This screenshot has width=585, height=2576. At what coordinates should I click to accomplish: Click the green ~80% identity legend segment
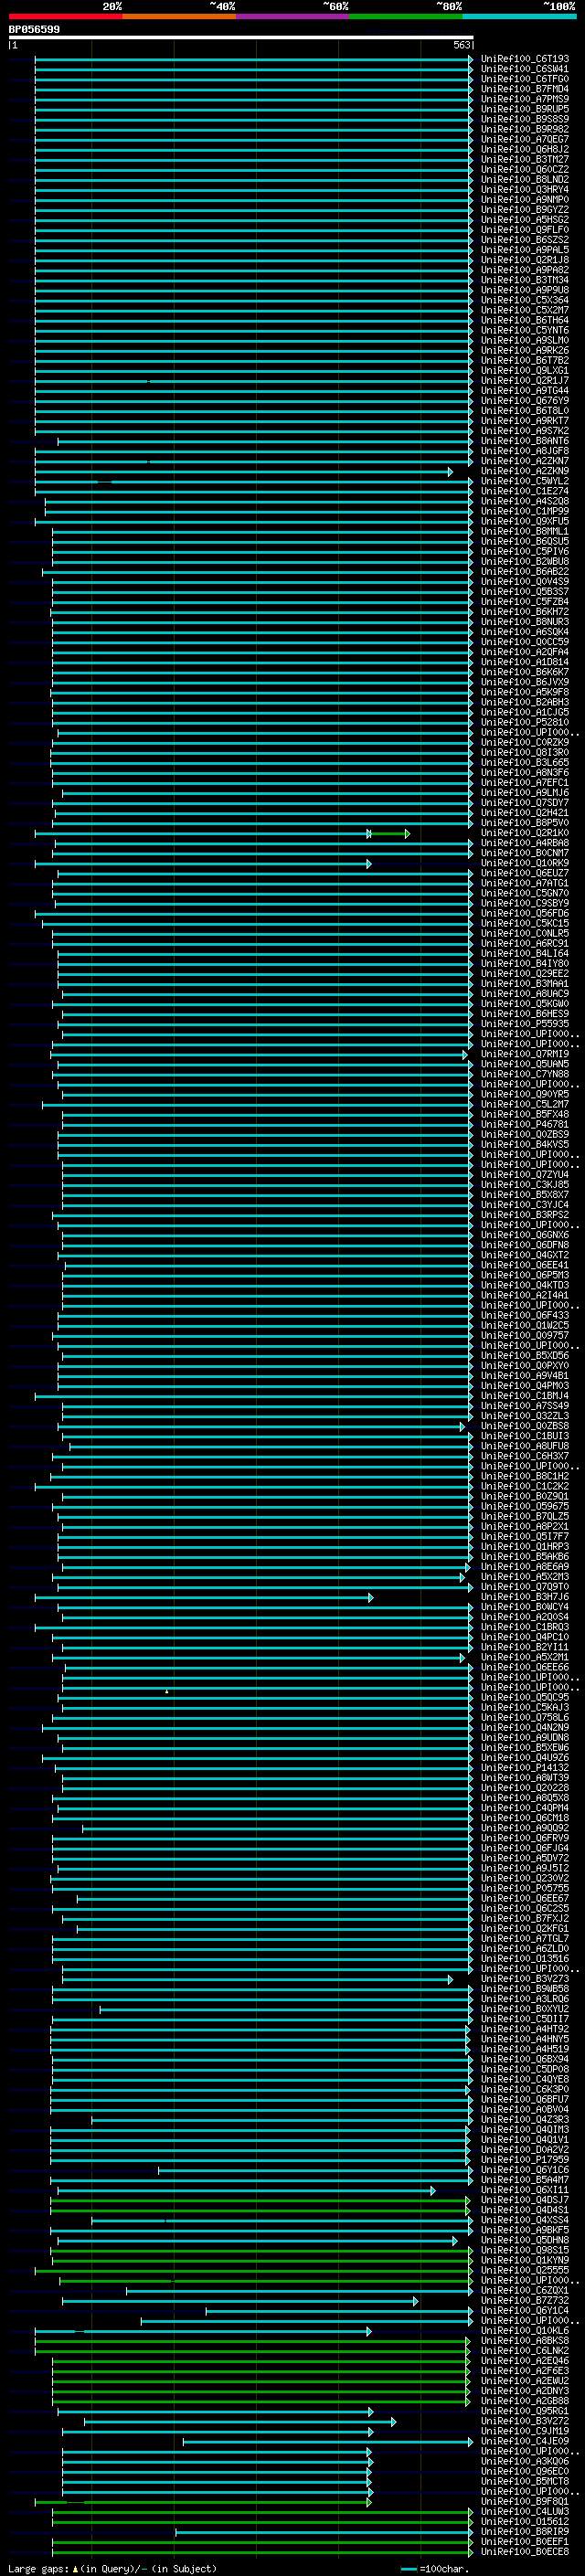pos(406,17)
